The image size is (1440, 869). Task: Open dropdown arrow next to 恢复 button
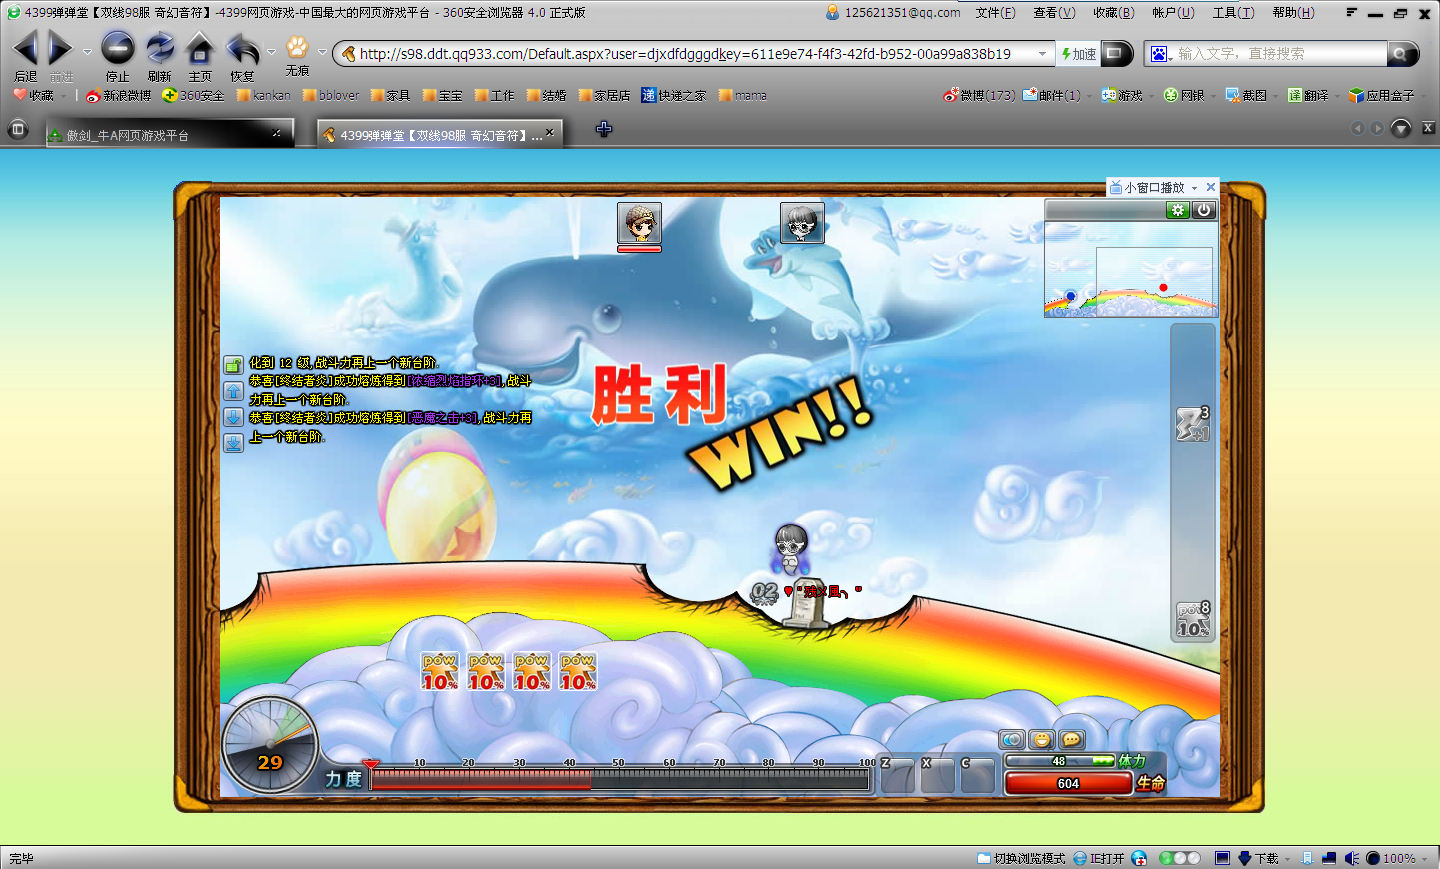tap(271, 52)
